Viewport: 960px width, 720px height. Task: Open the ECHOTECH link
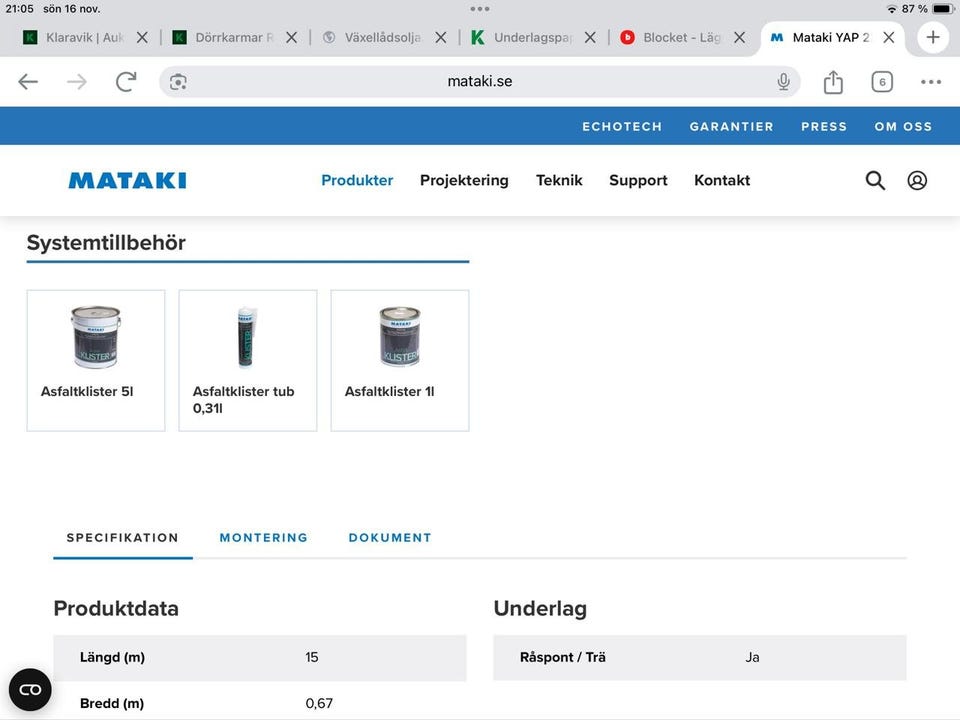click(x=622, y=126)
